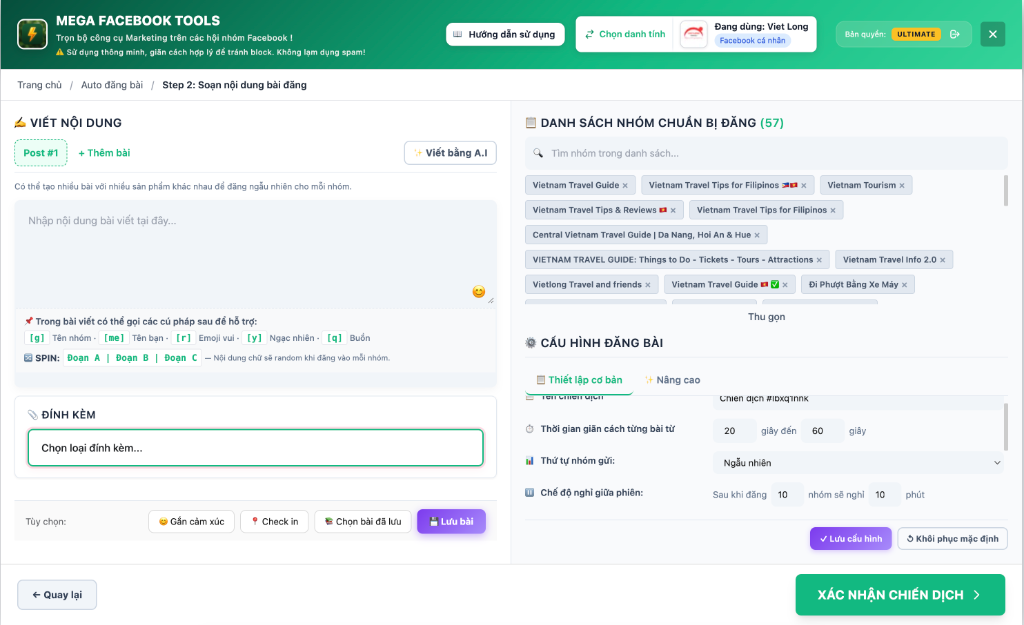Click the lightning bolt app logo
Image resolution: width=1024 pixels, height=625 pixels.
pyautogui.click(x=32, y=34)
